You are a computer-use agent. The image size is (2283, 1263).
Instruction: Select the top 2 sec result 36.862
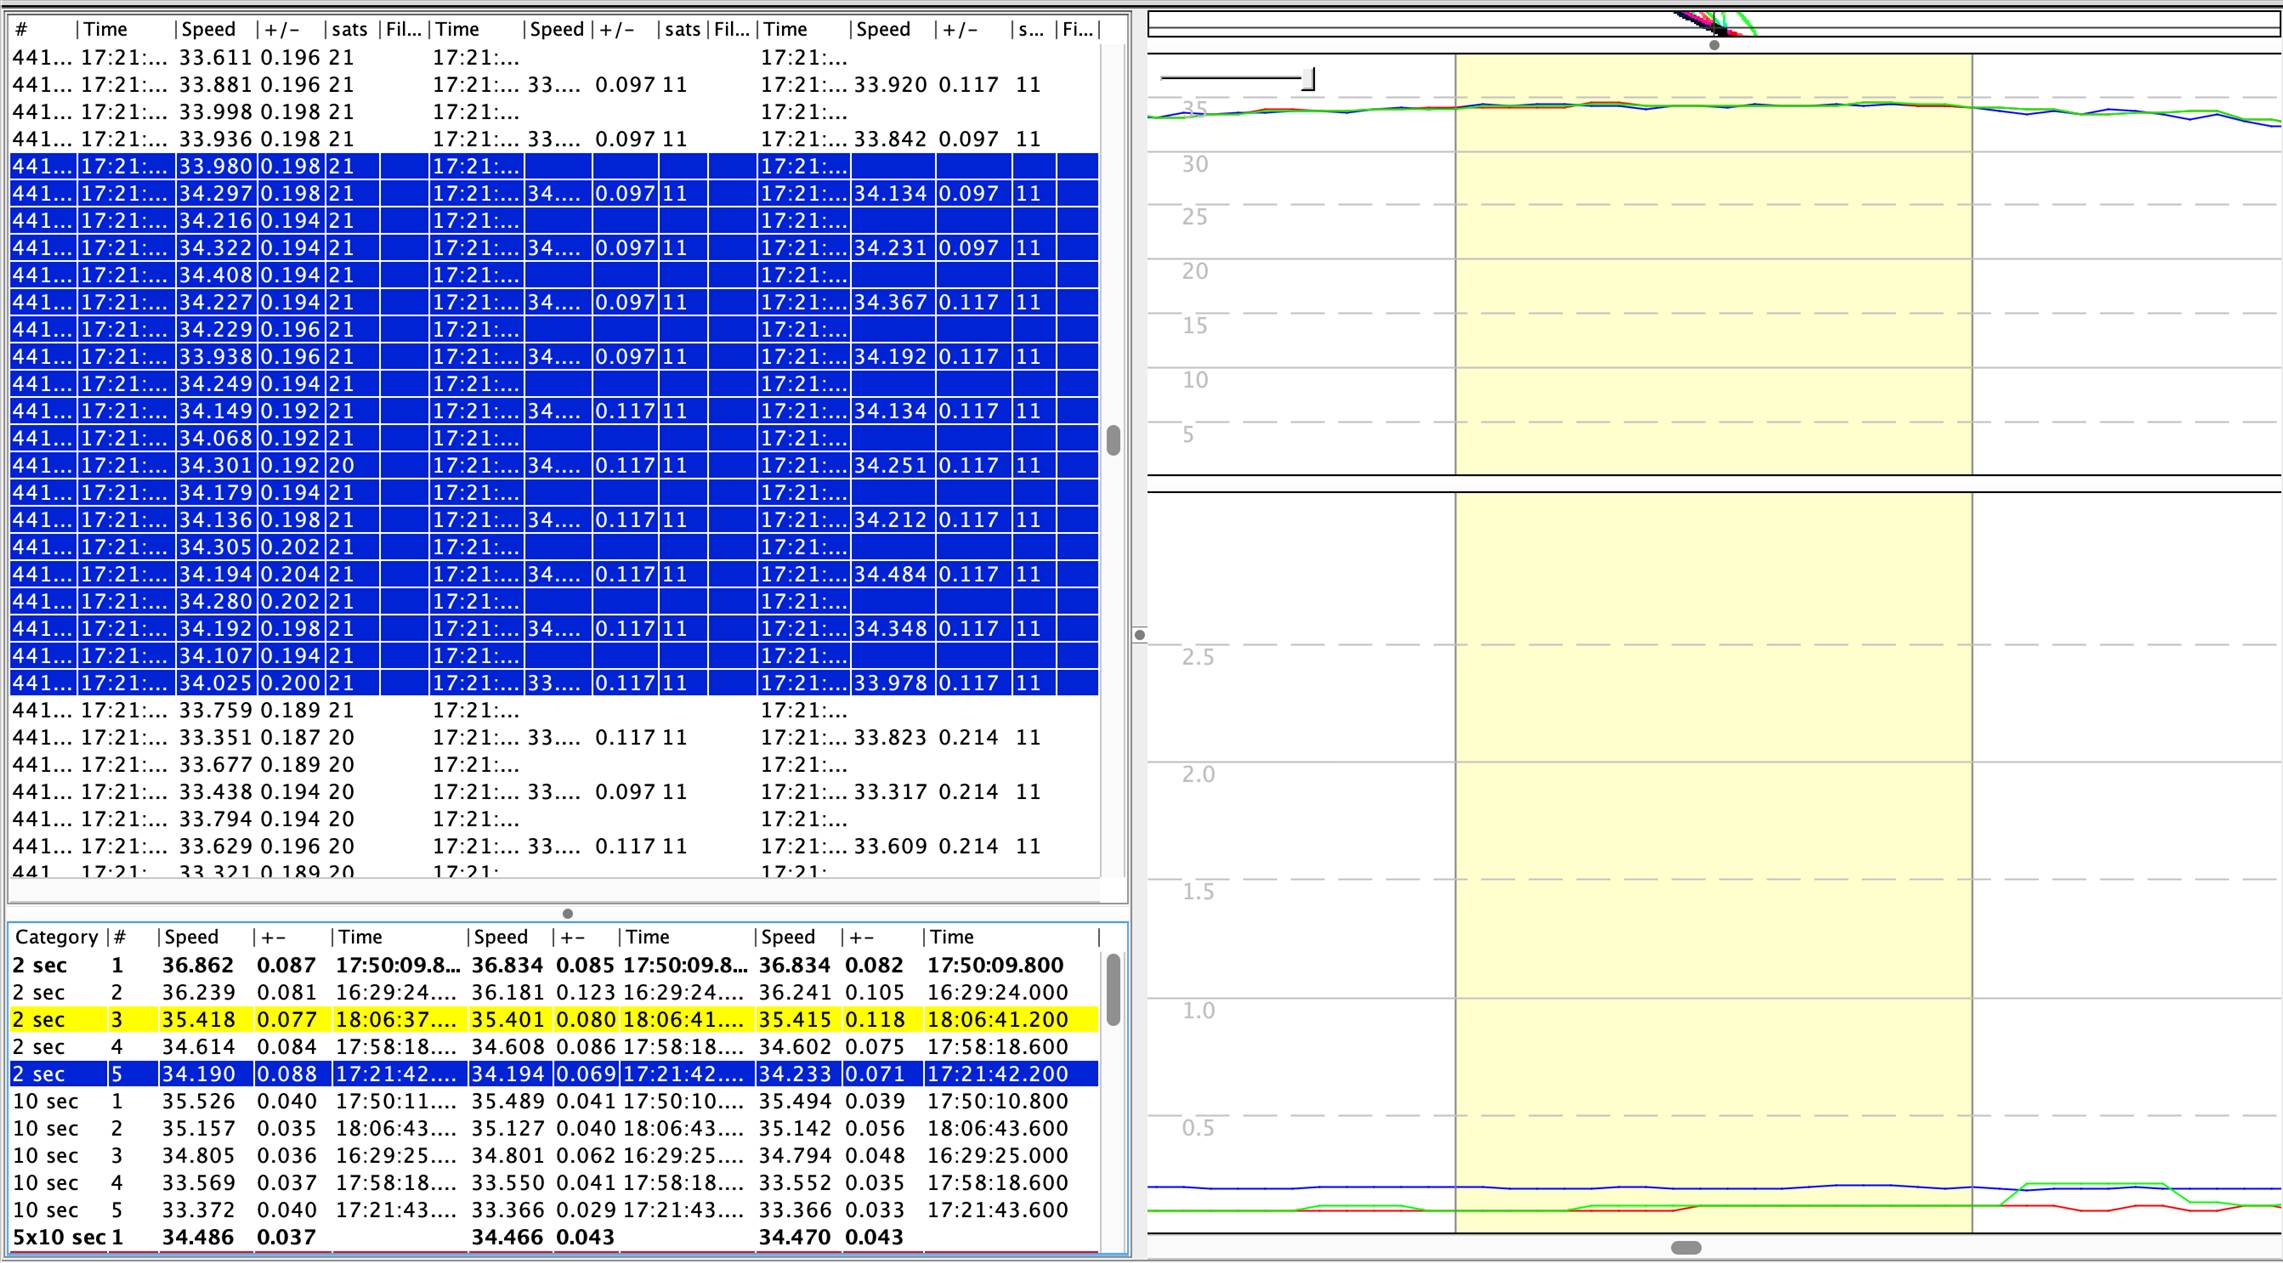click(x=198, y=966)
